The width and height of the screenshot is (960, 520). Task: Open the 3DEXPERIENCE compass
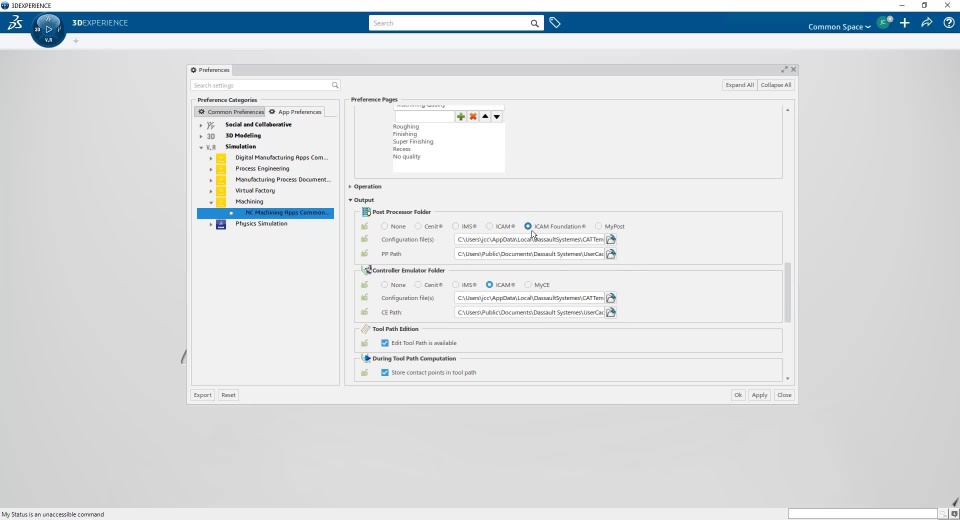(48, 29)
